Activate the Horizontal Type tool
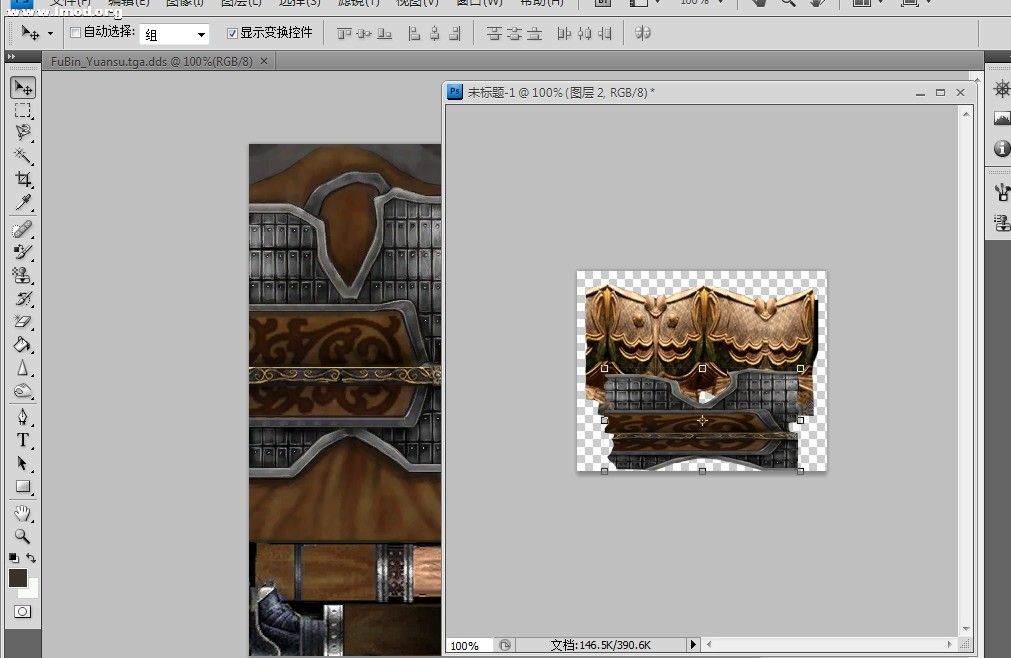Image resolution: width=1011 pixels, height=658 pixels. tap(22, 440)
